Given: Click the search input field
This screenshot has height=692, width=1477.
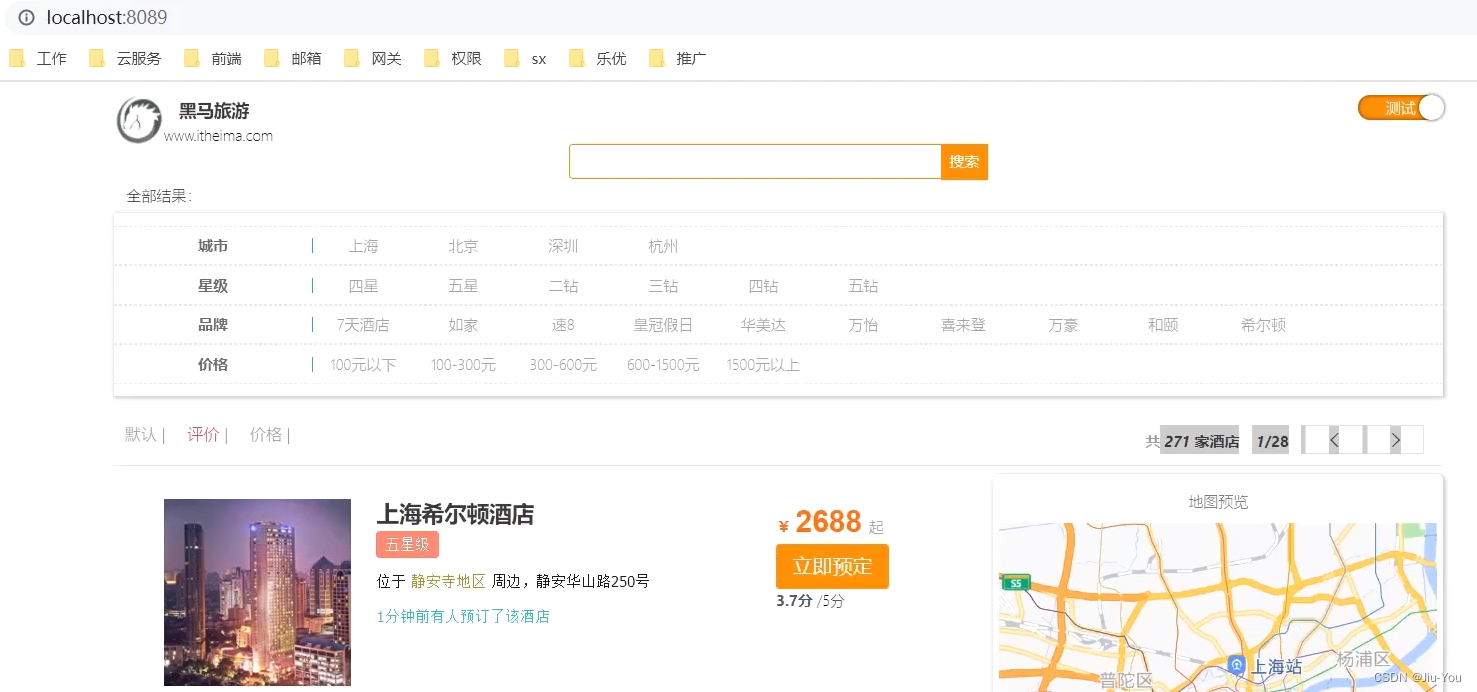Looking at the screenshot, I should (x=754, y=161).
